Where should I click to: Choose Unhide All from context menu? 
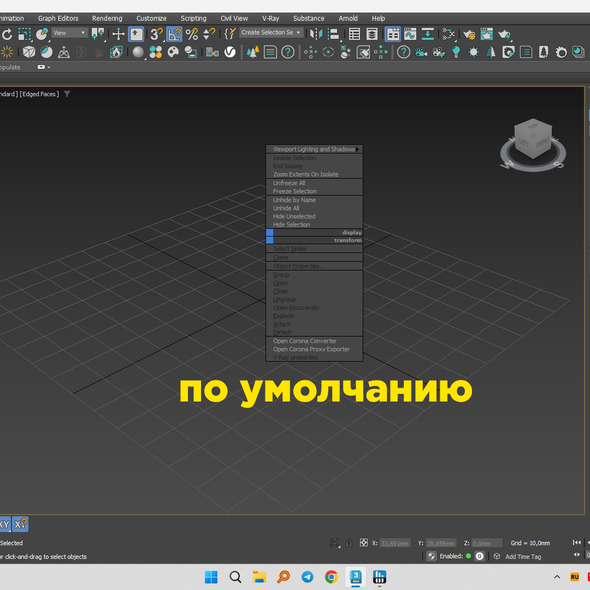(x=286, y=208)
